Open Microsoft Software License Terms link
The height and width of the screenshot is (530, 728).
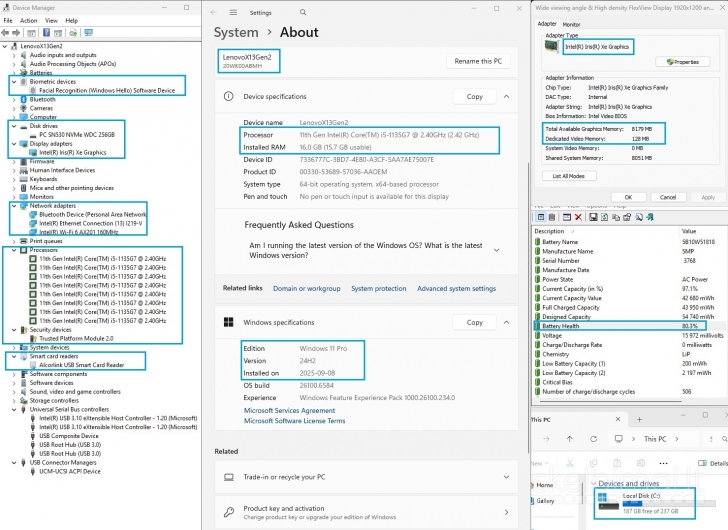(x=294, y=421)
